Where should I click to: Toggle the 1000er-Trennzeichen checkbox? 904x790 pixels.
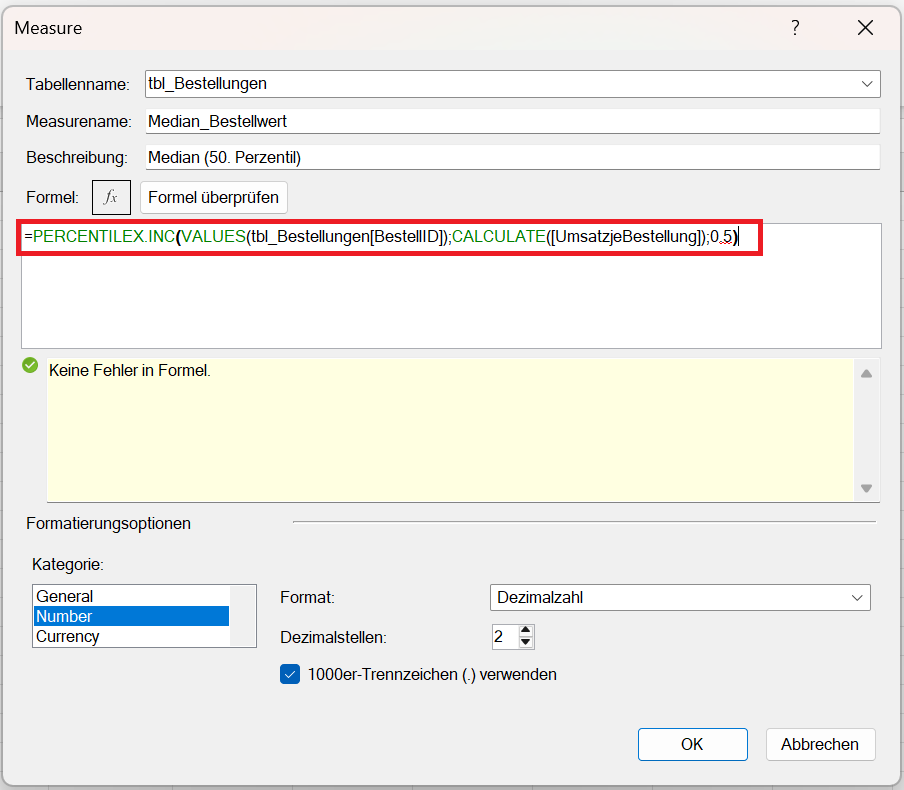tap(290, 674)
